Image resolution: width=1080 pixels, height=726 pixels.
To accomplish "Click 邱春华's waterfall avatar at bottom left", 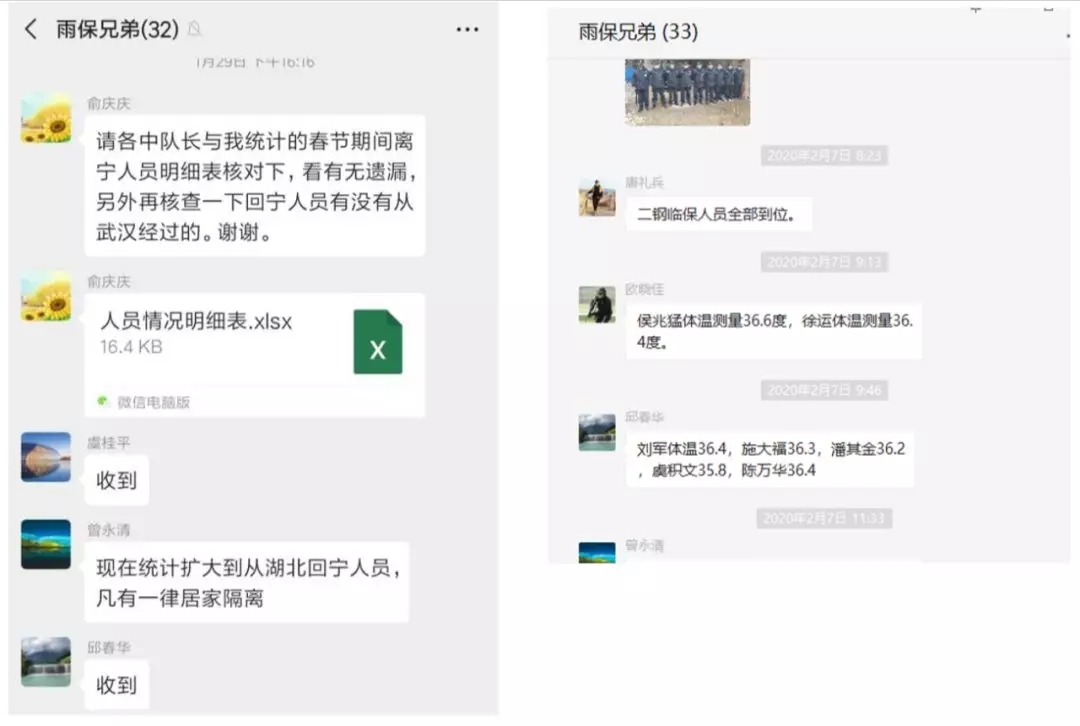I will 46,662.
